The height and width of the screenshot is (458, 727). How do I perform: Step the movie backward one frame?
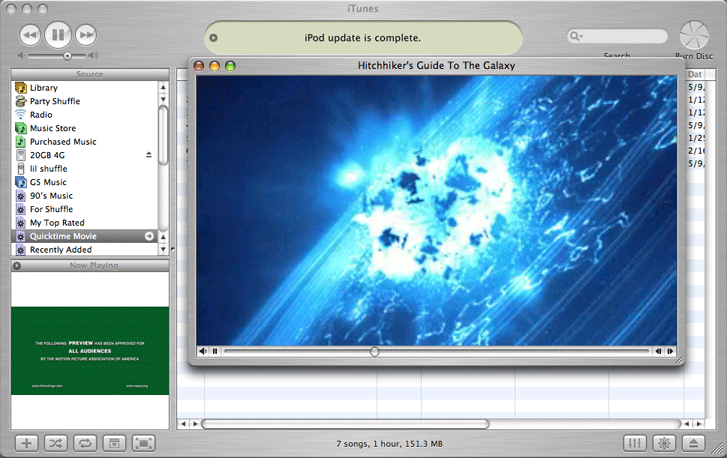click(658, 351)
